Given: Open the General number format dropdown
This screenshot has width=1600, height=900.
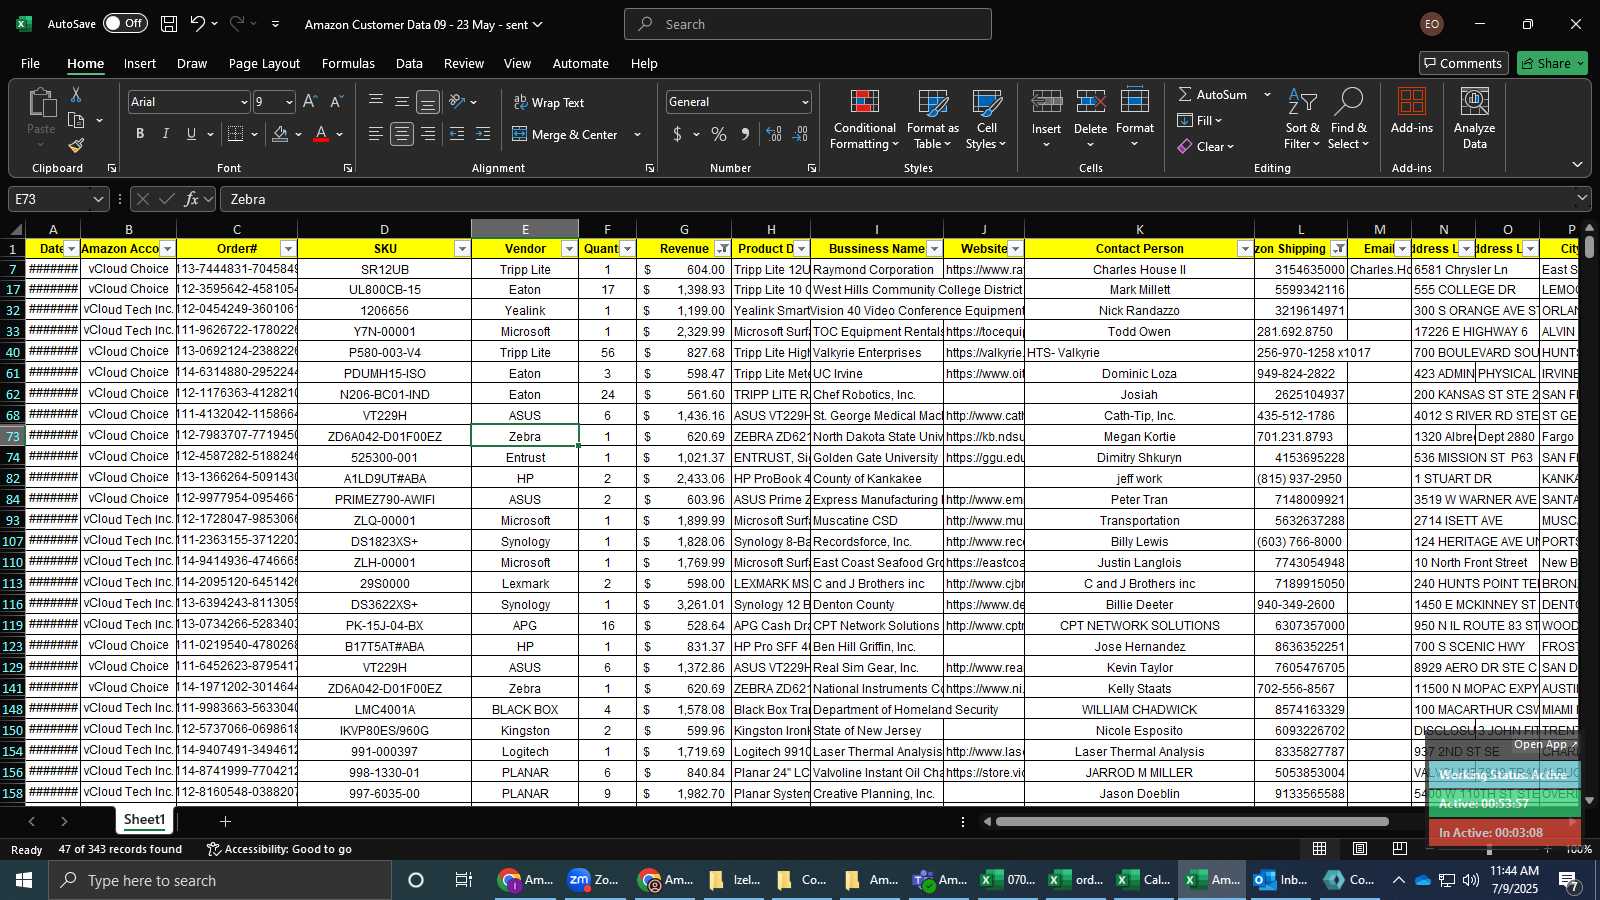Looking at the screenshot, I should (804, 102).
